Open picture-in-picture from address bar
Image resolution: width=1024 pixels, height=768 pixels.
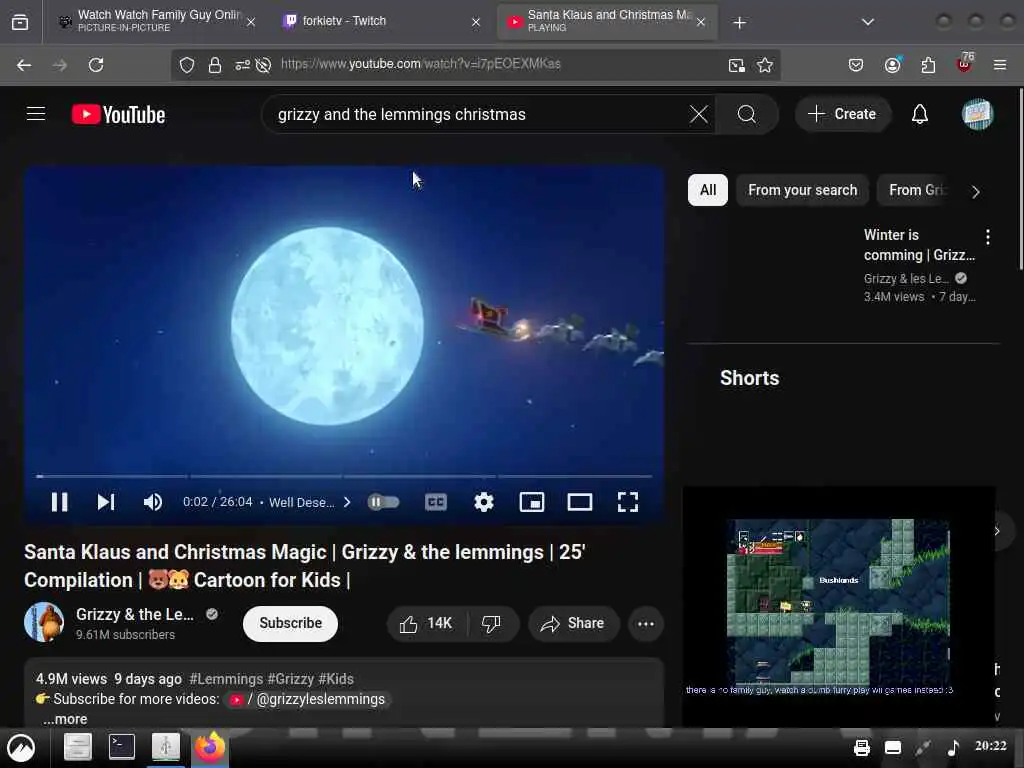tap(737, 65)
